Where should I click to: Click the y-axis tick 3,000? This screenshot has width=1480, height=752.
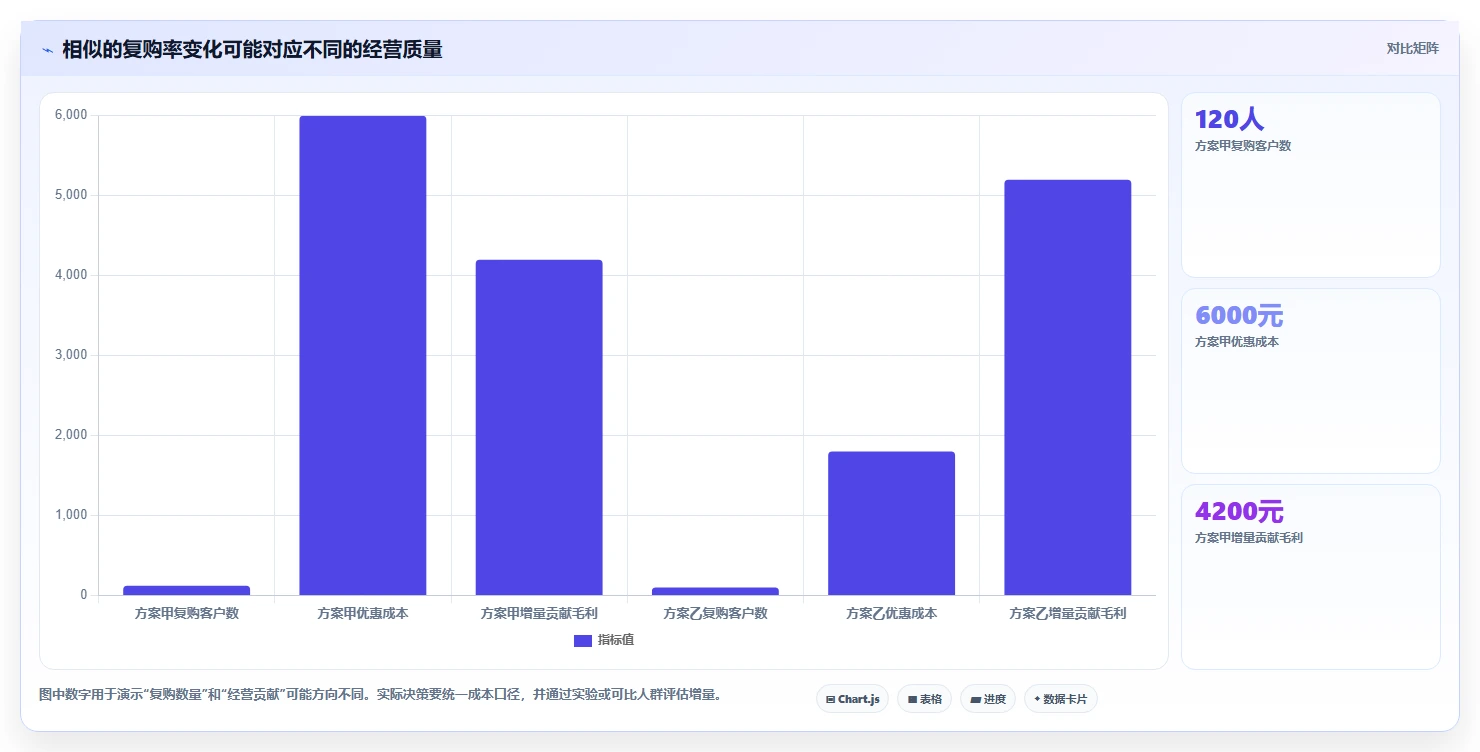pos(71,355)
